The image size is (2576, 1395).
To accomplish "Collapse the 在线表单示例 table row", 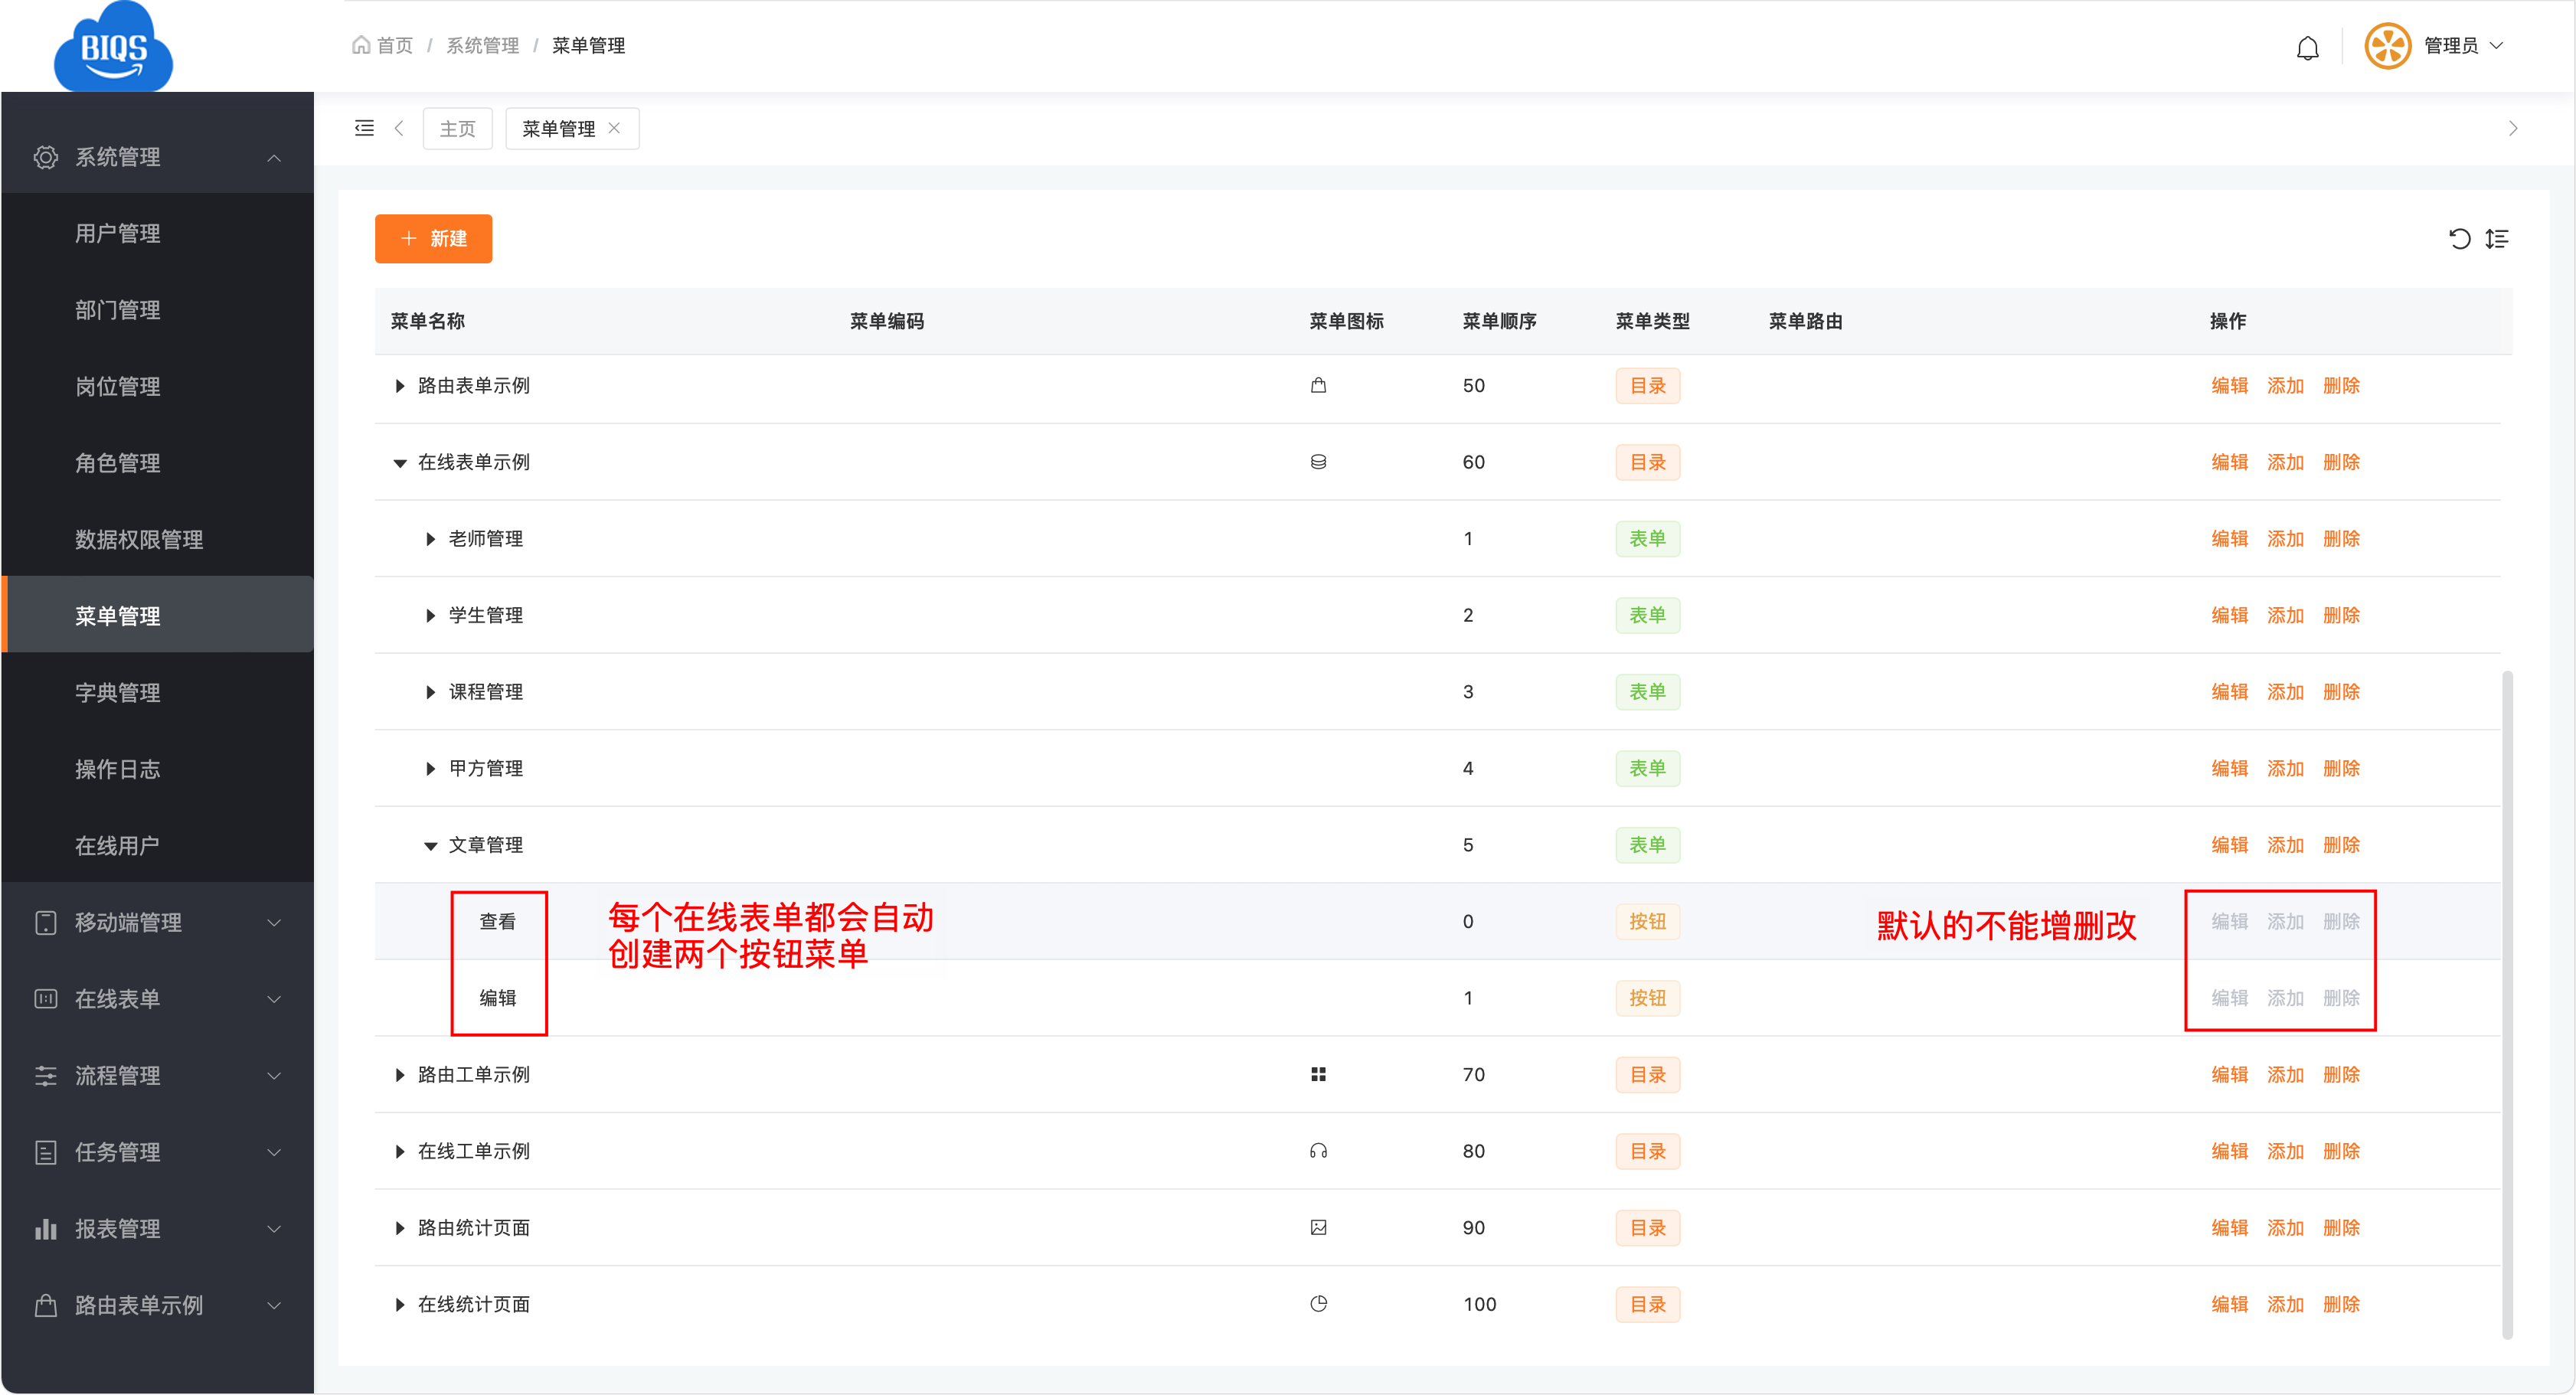I will pos(400,463).
